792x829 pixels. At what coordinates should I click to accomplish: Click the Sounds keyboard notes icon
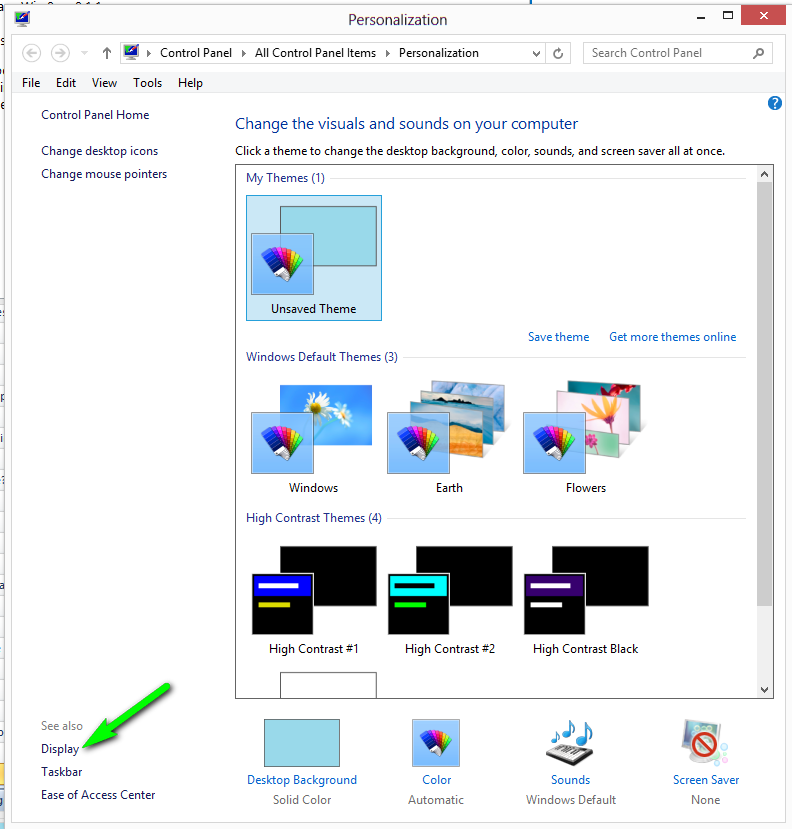(x=570, y=742)
